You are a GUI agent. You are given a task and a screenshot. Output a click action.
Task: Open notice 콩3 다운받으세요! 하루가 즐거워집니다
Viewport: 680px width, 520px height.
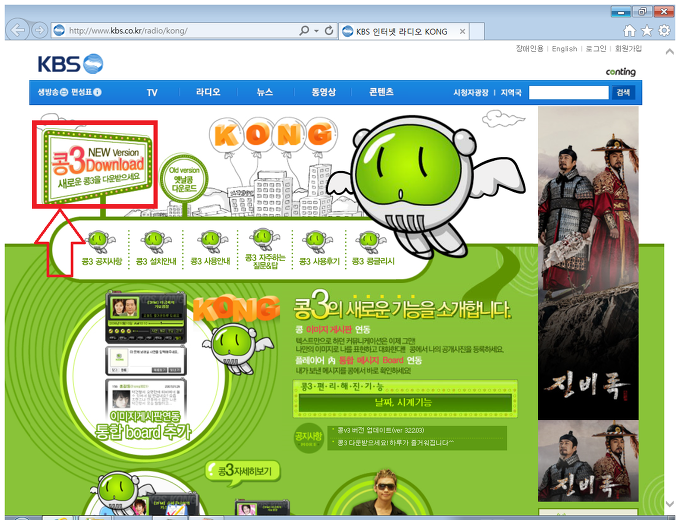click(396, 443)
